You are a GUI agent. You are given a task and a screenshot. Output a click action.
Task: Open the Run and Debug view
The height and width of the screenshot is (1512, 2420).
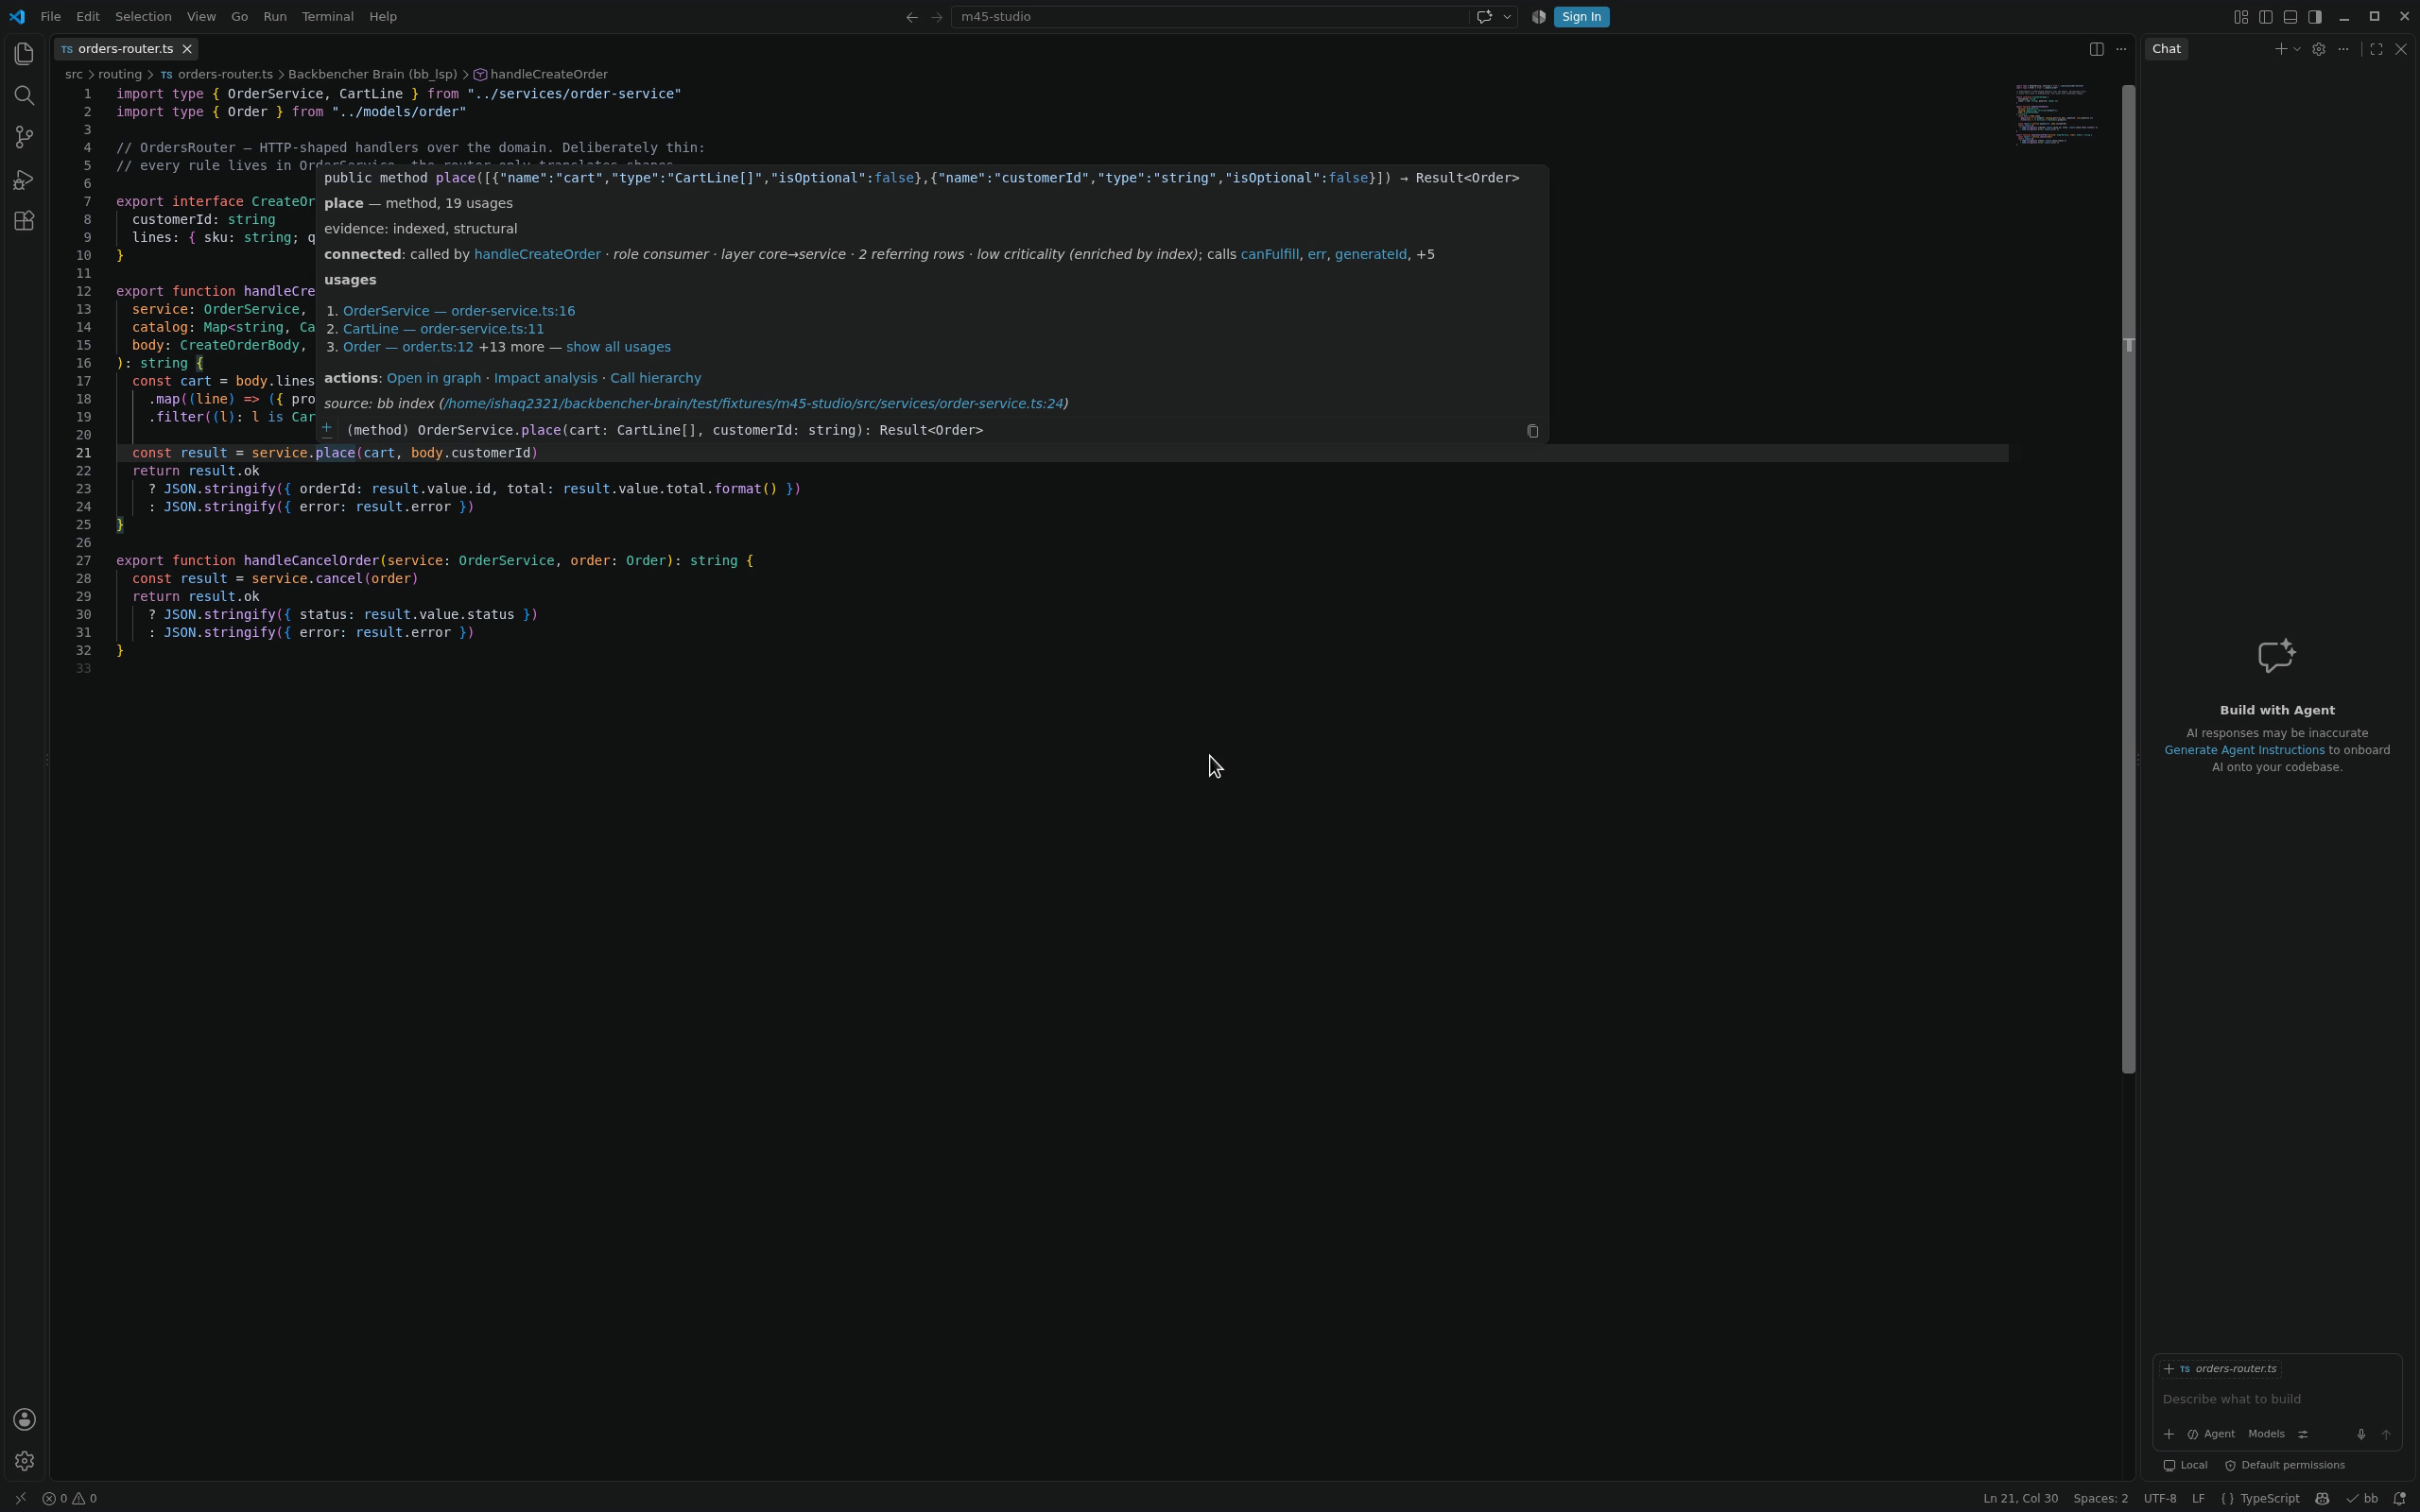[24, 179]
